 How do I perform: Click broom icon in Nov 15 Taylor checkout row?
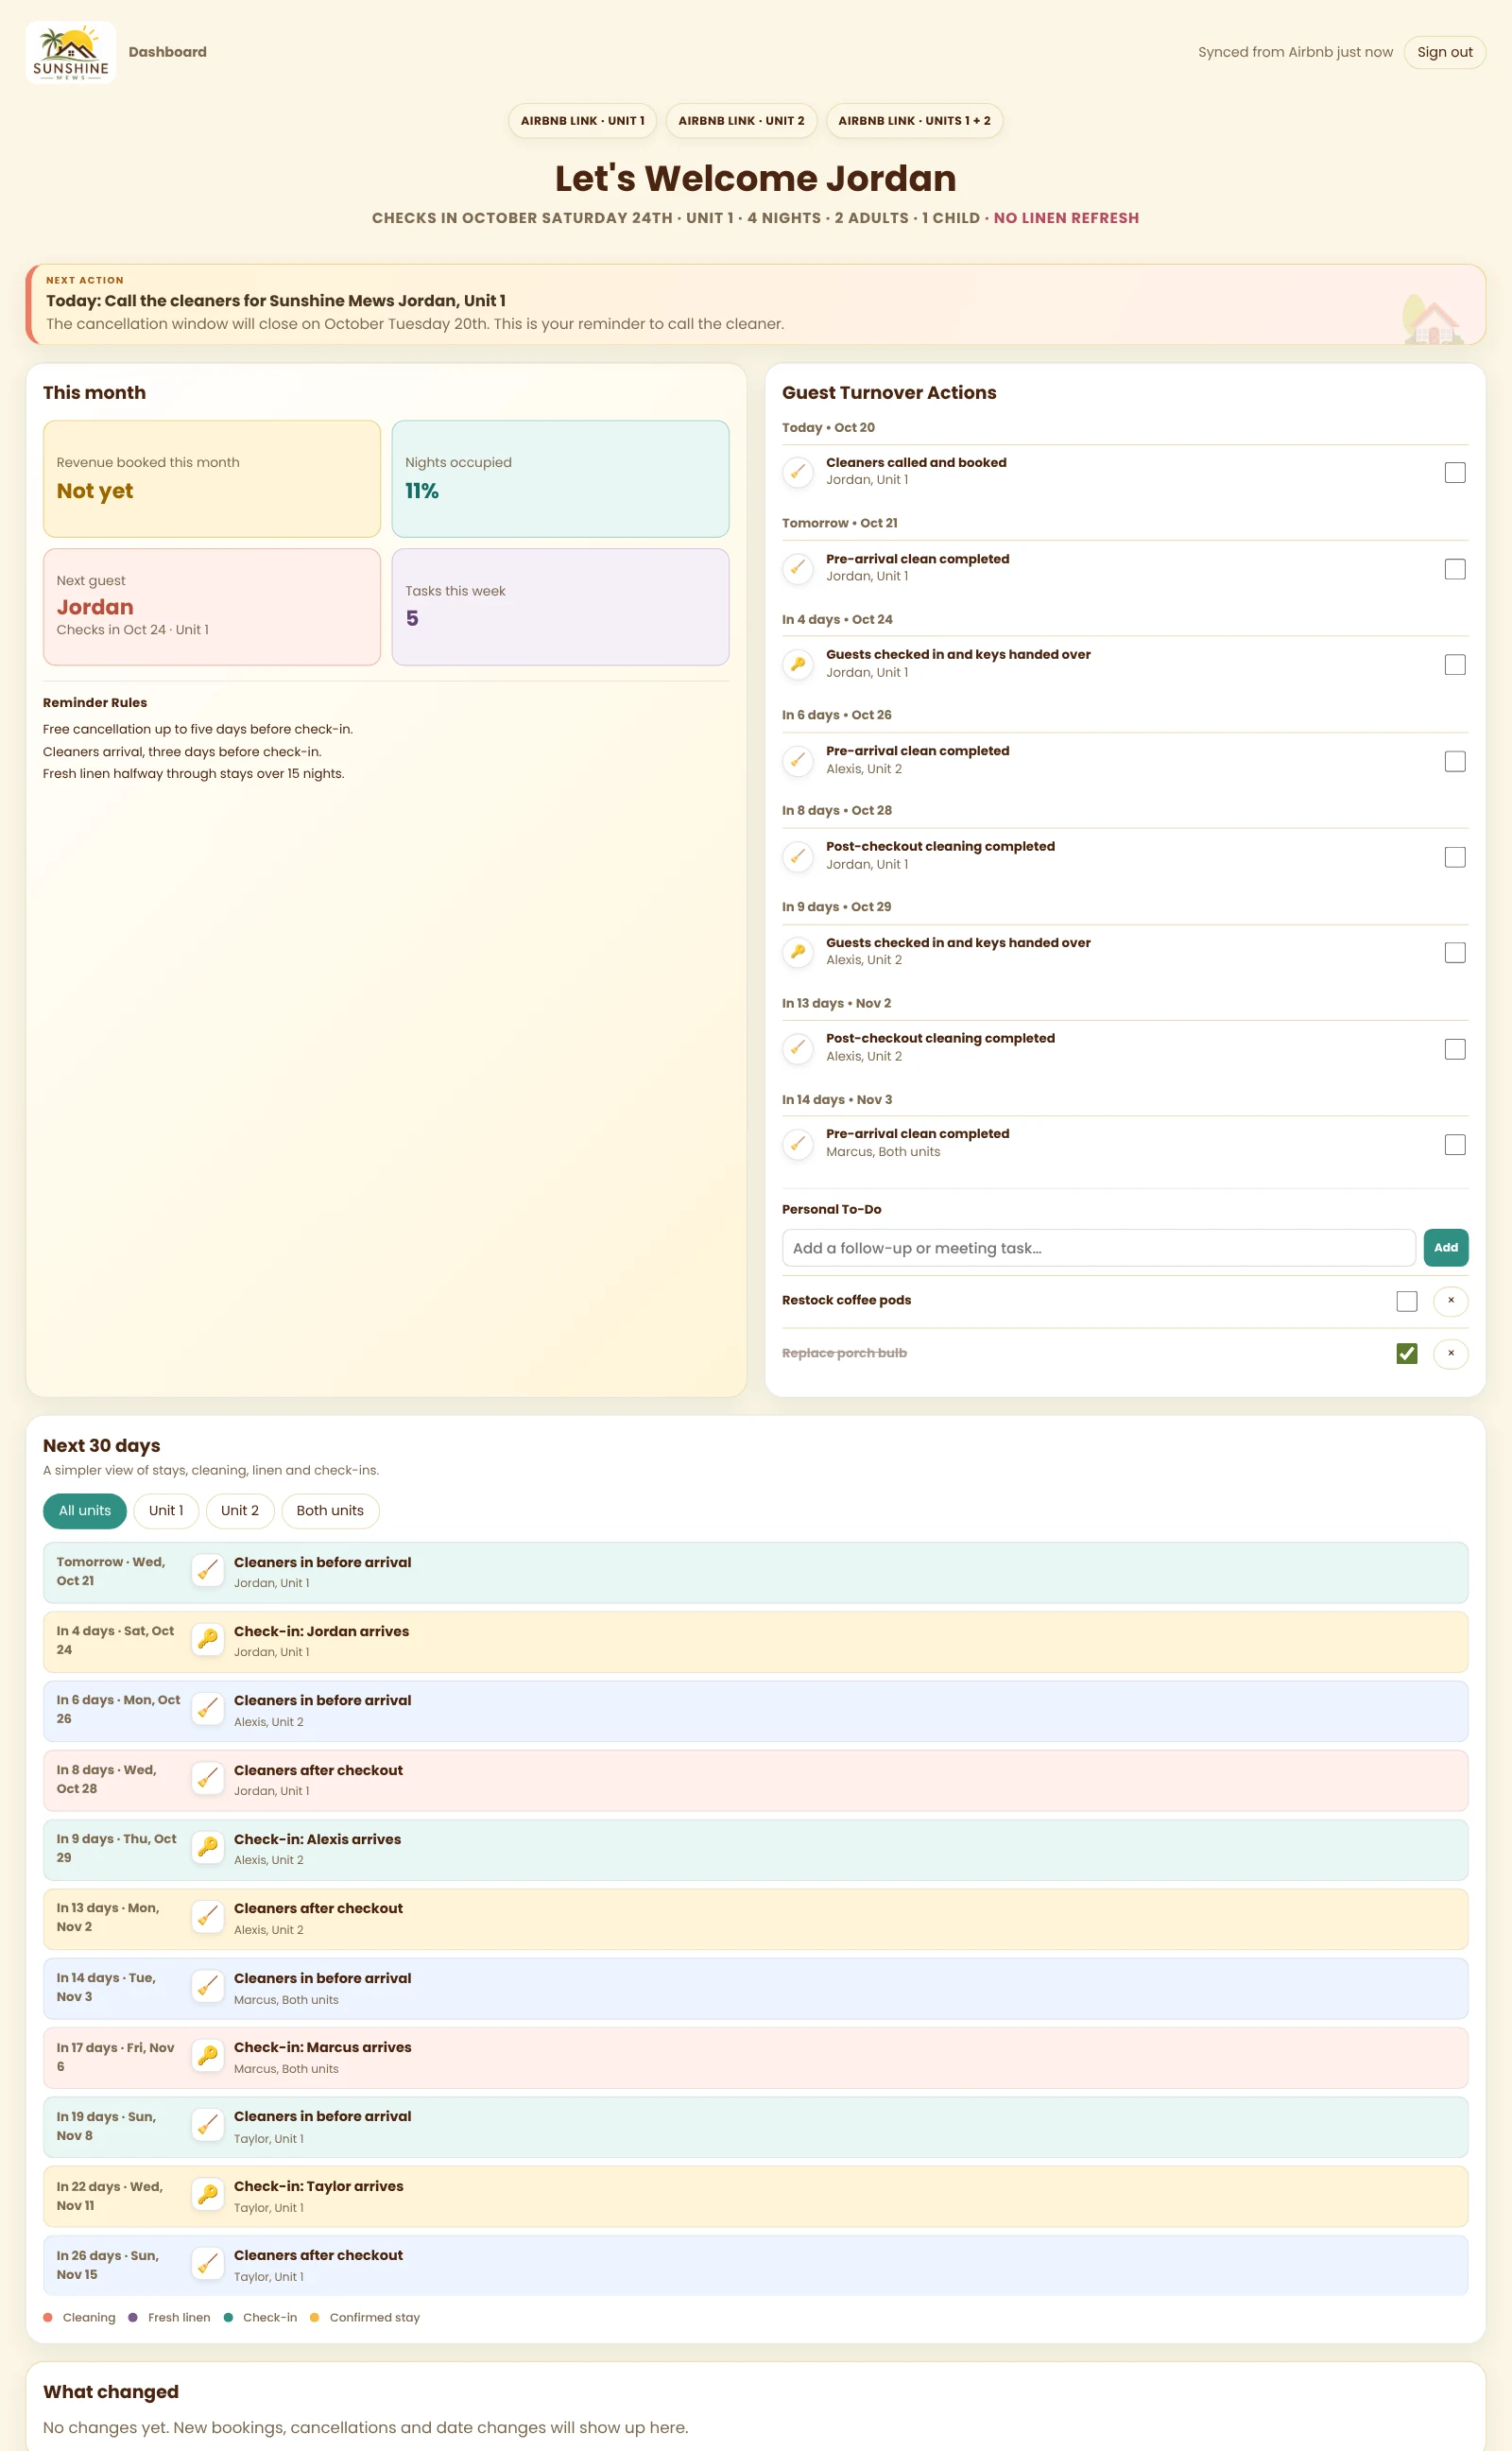[x=208, y=2263]
